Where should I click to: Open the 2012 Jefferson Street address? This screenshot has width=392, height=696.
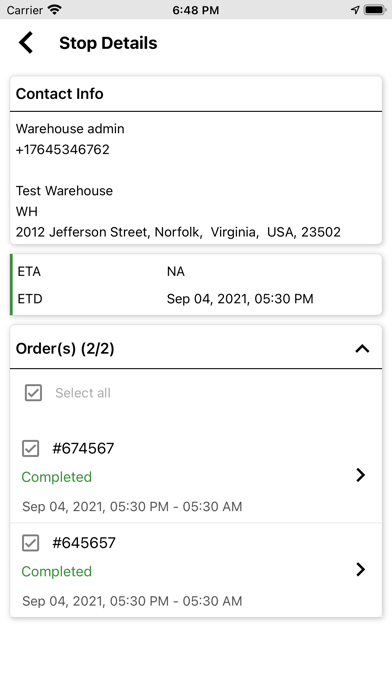tap(178, 232)
